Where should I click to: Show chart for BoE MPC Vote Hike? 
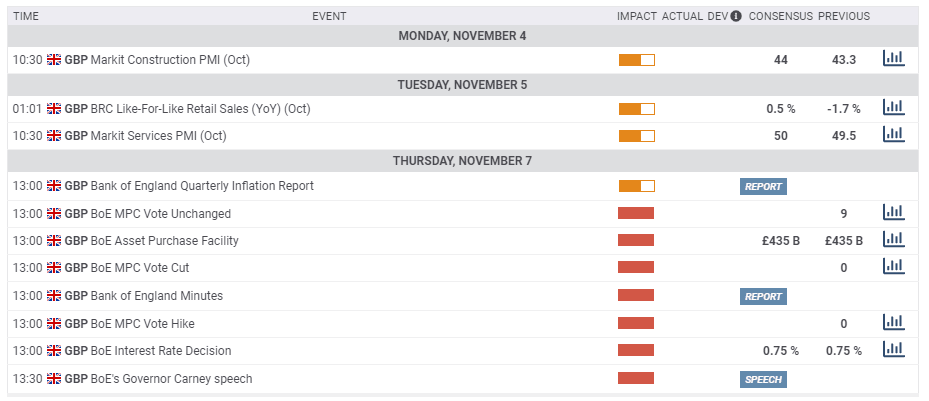pyautogui.click(x=893, y=323)
